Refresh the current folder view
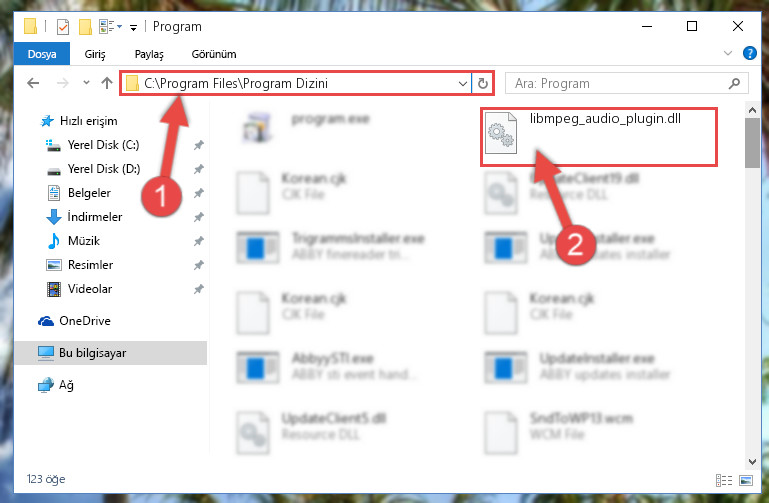769x503 pixels. pyautogui.click(x=483, y=83)
